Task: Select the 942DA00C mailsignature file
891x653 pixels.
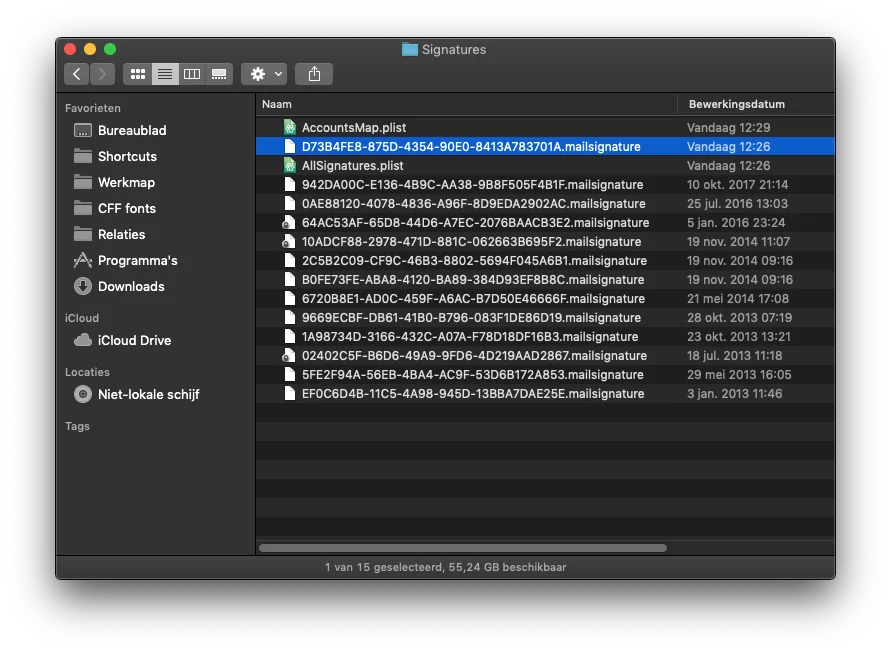Action: [545, 185]
